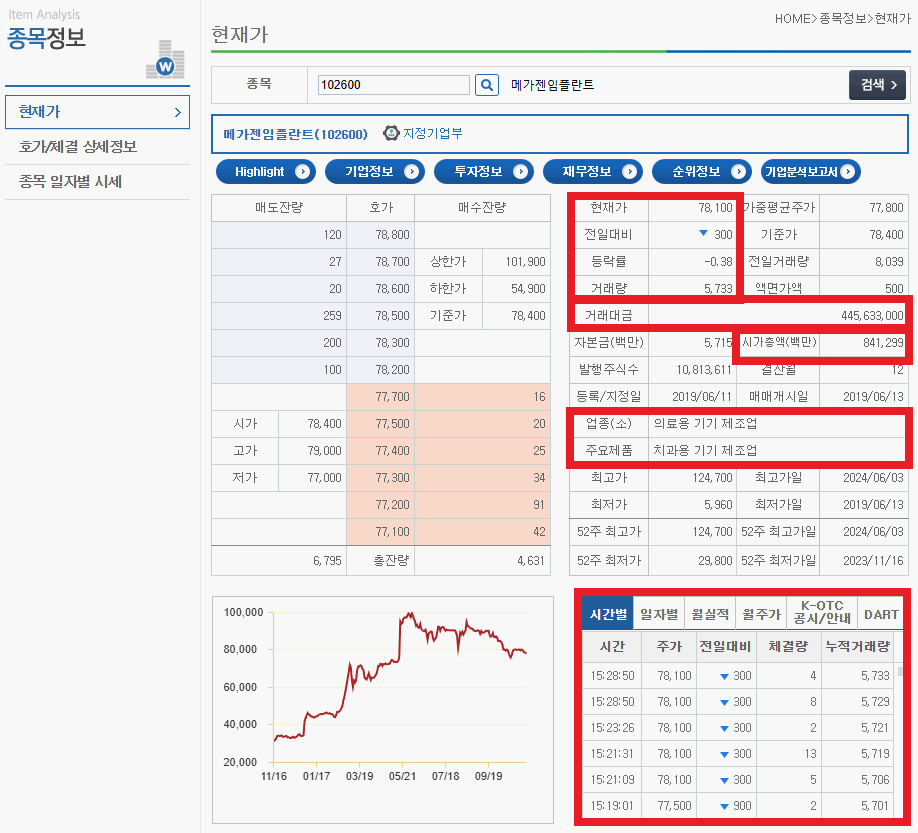Click the info icon next to 지정기업부
The image size is (918, 833).
tap(389, 132)
